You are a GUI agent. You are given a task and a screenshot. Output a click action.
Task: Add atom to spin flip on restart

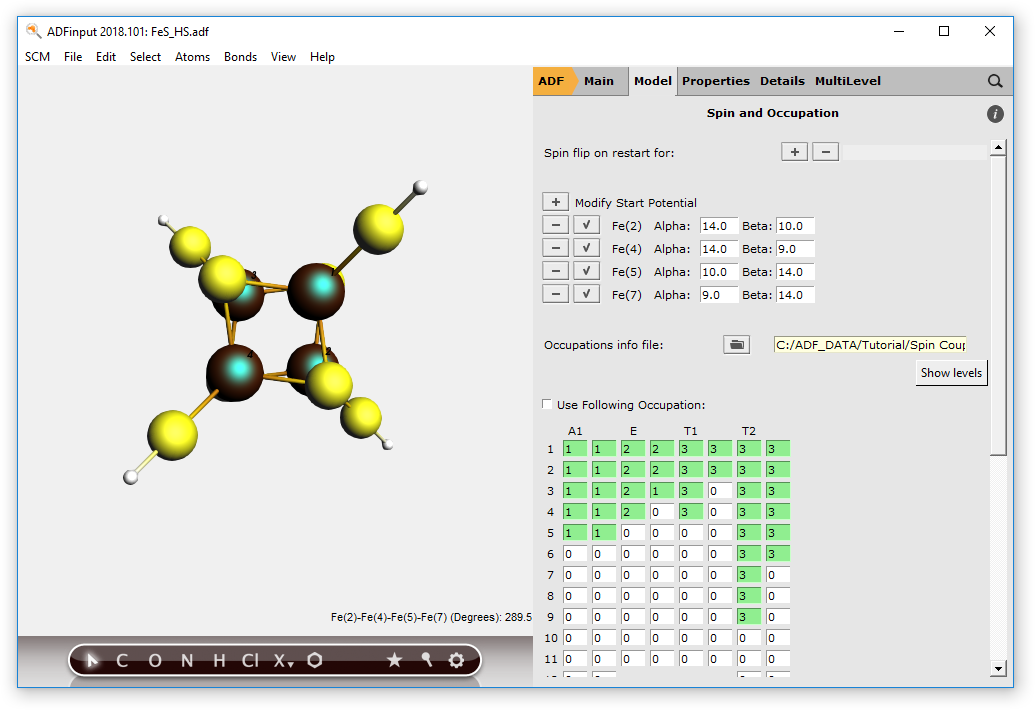click(795, 152)
